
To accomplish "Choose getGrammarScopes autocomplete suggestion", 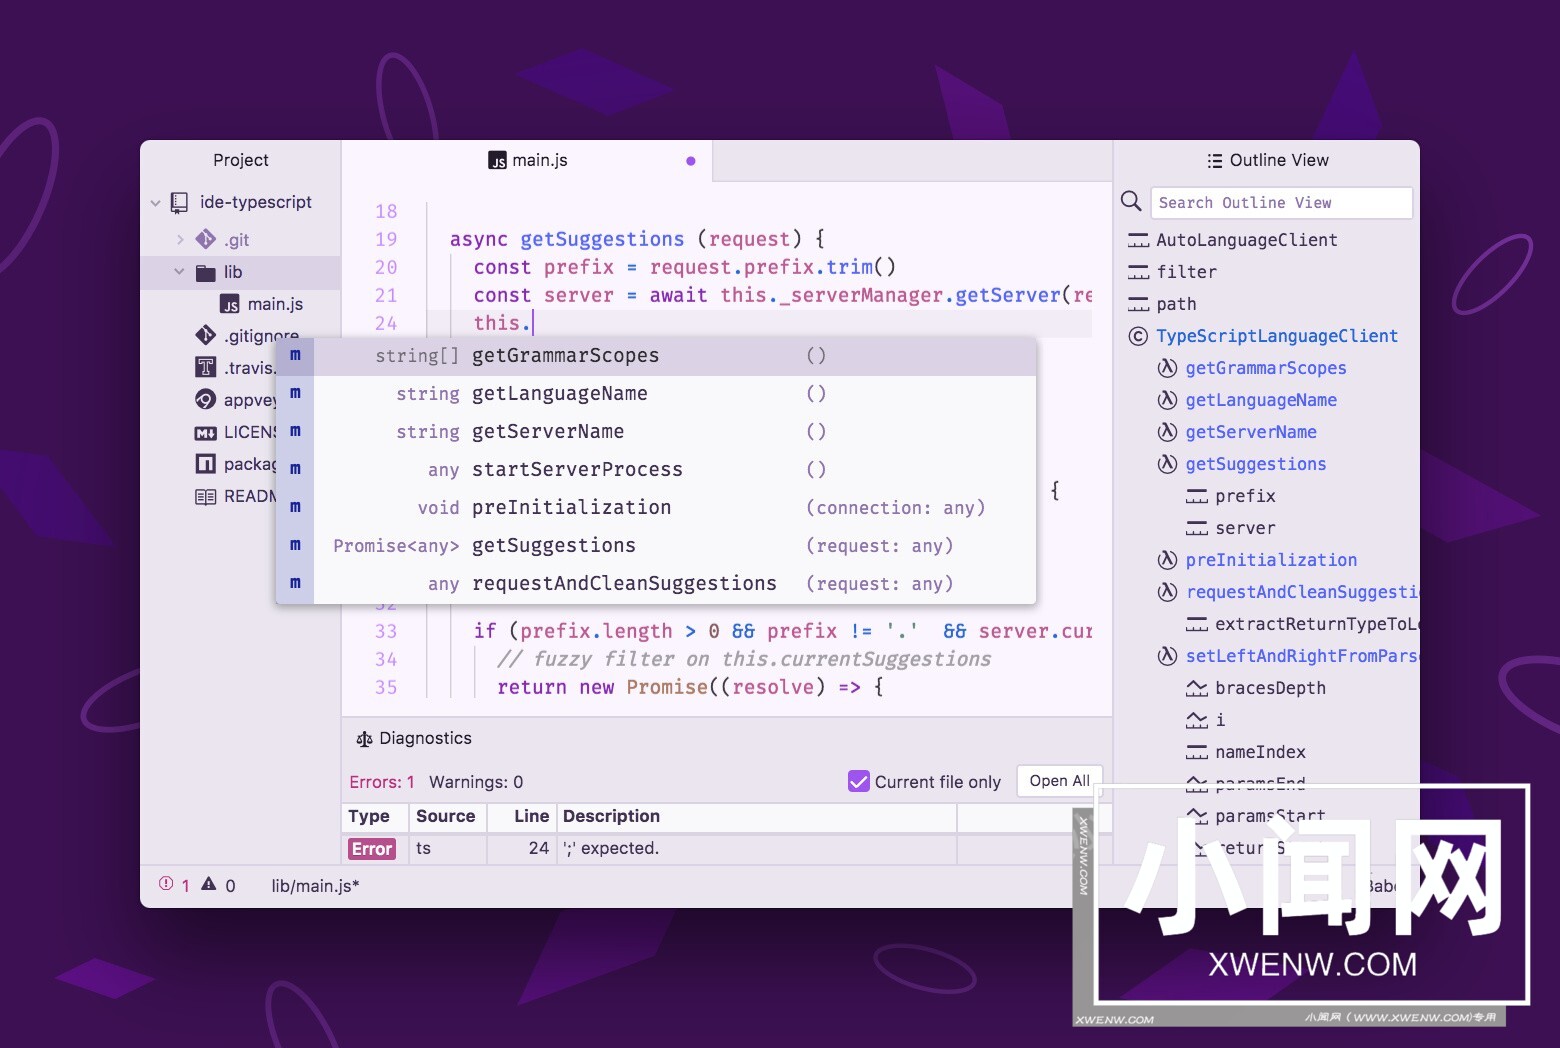I will click(656, 356).
